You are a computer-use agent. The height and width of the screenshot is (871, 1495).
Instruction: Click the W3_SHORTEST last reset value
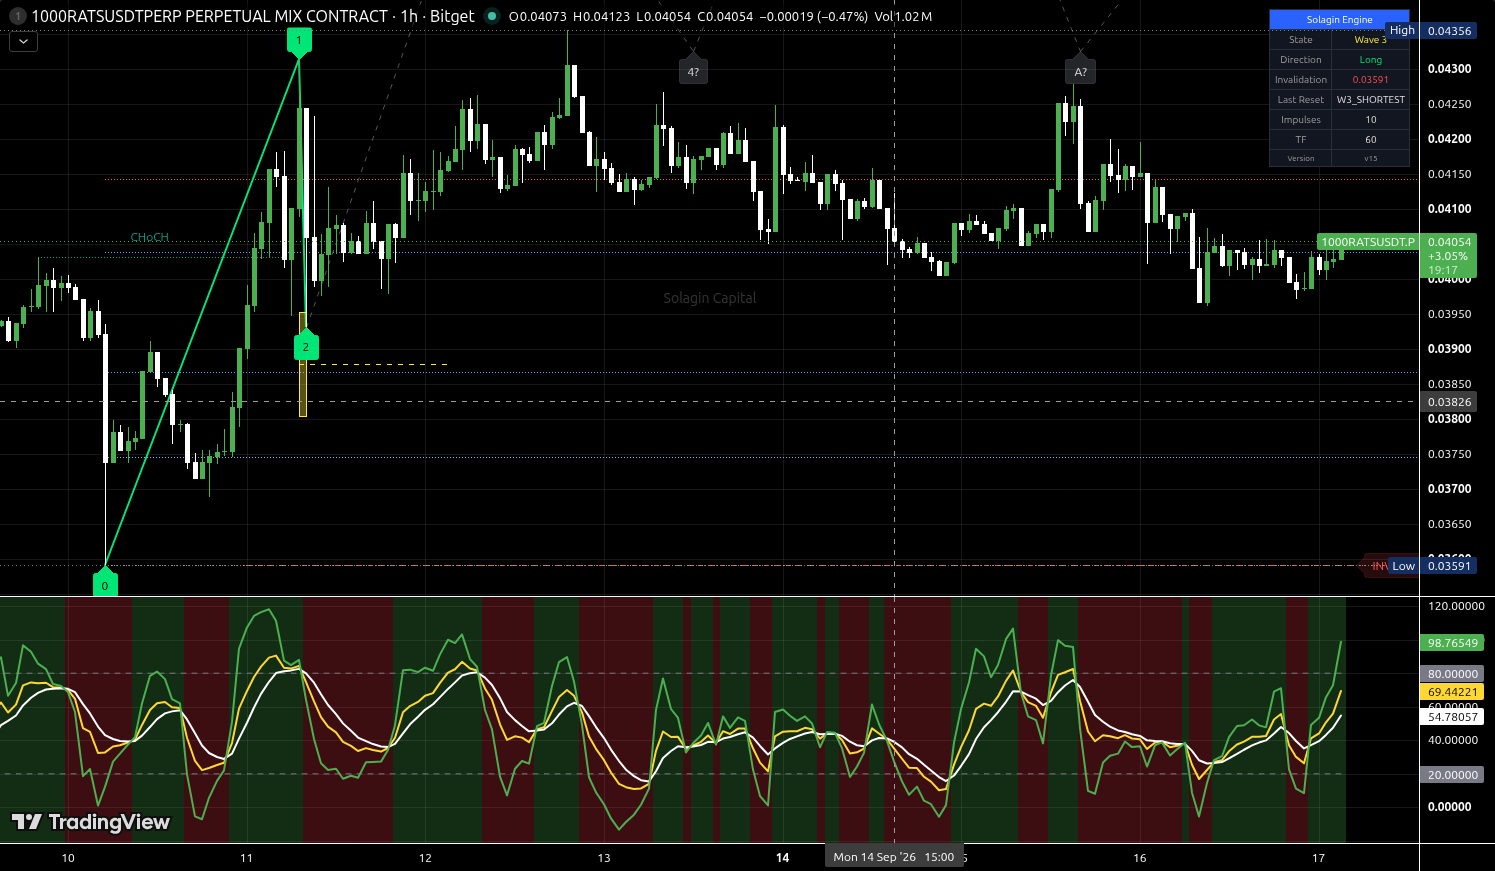(x=1370, y=100)
